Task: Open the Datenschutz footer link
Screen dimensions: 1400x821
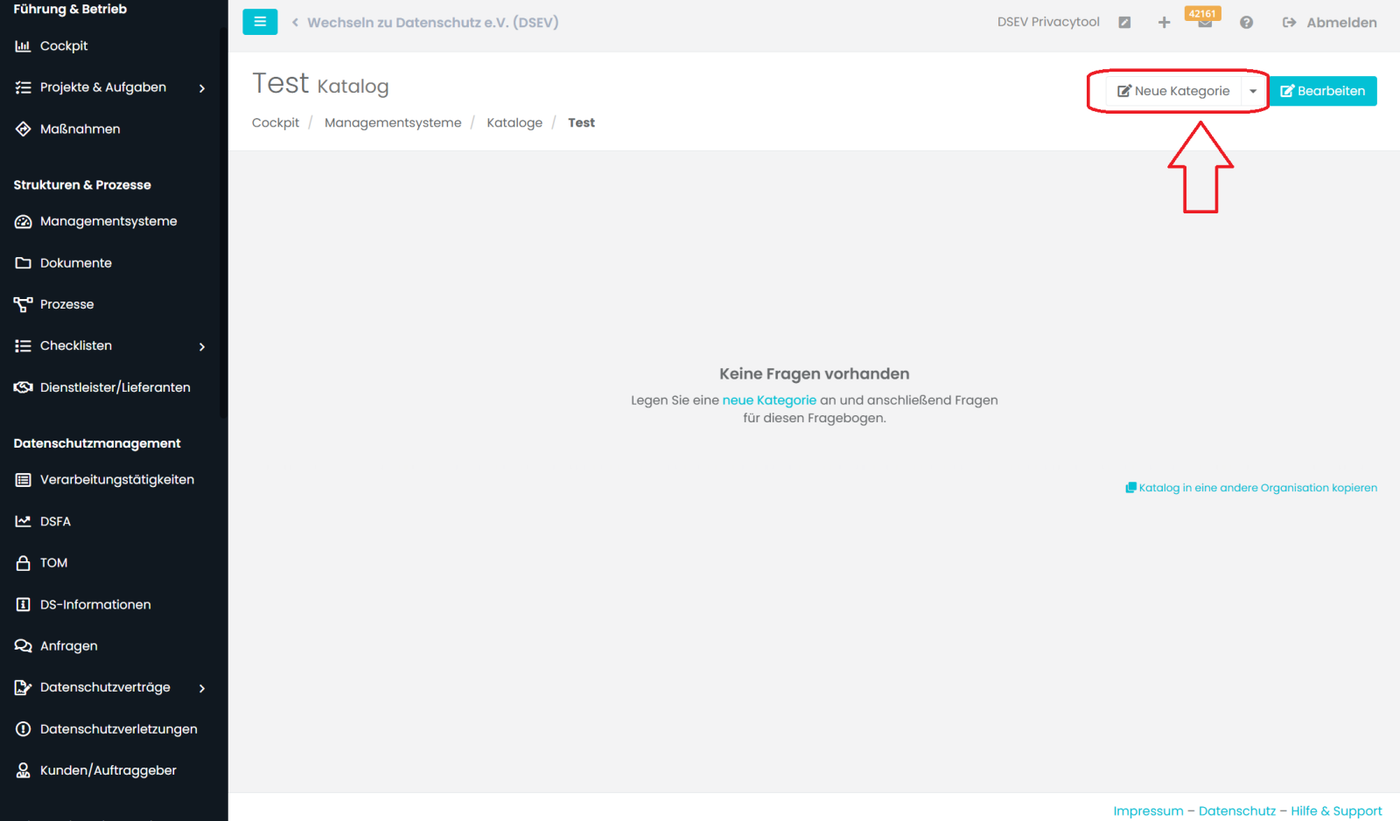Action: (1237, 811)
